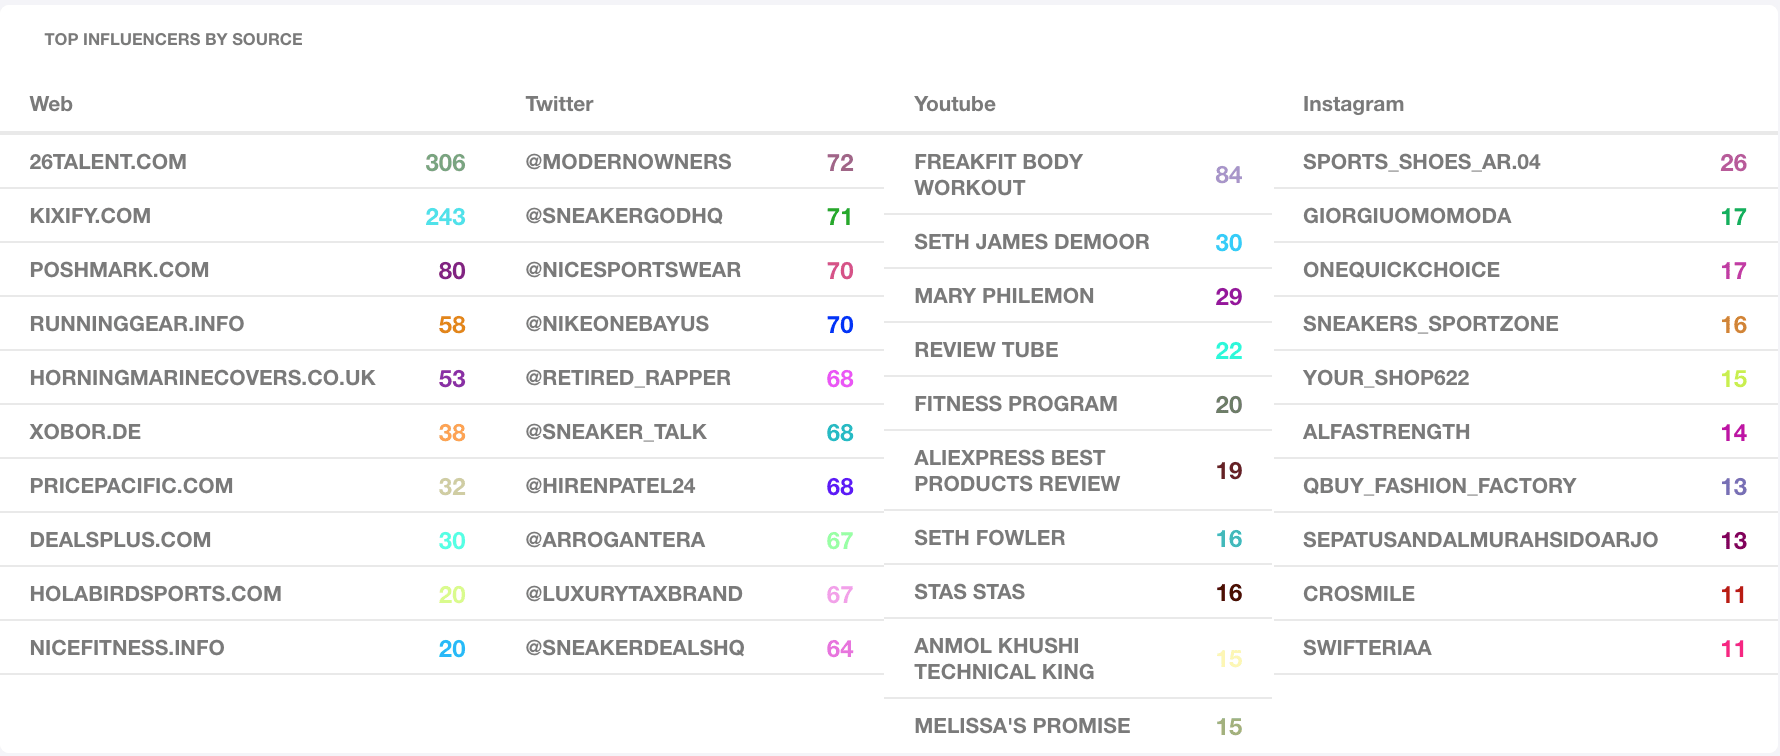Screen dimensions: 1780x756
Task: Select the @SNEAKERGODHQ Twitter influencer
Action: pyautogui.click(x=624, y=216)
